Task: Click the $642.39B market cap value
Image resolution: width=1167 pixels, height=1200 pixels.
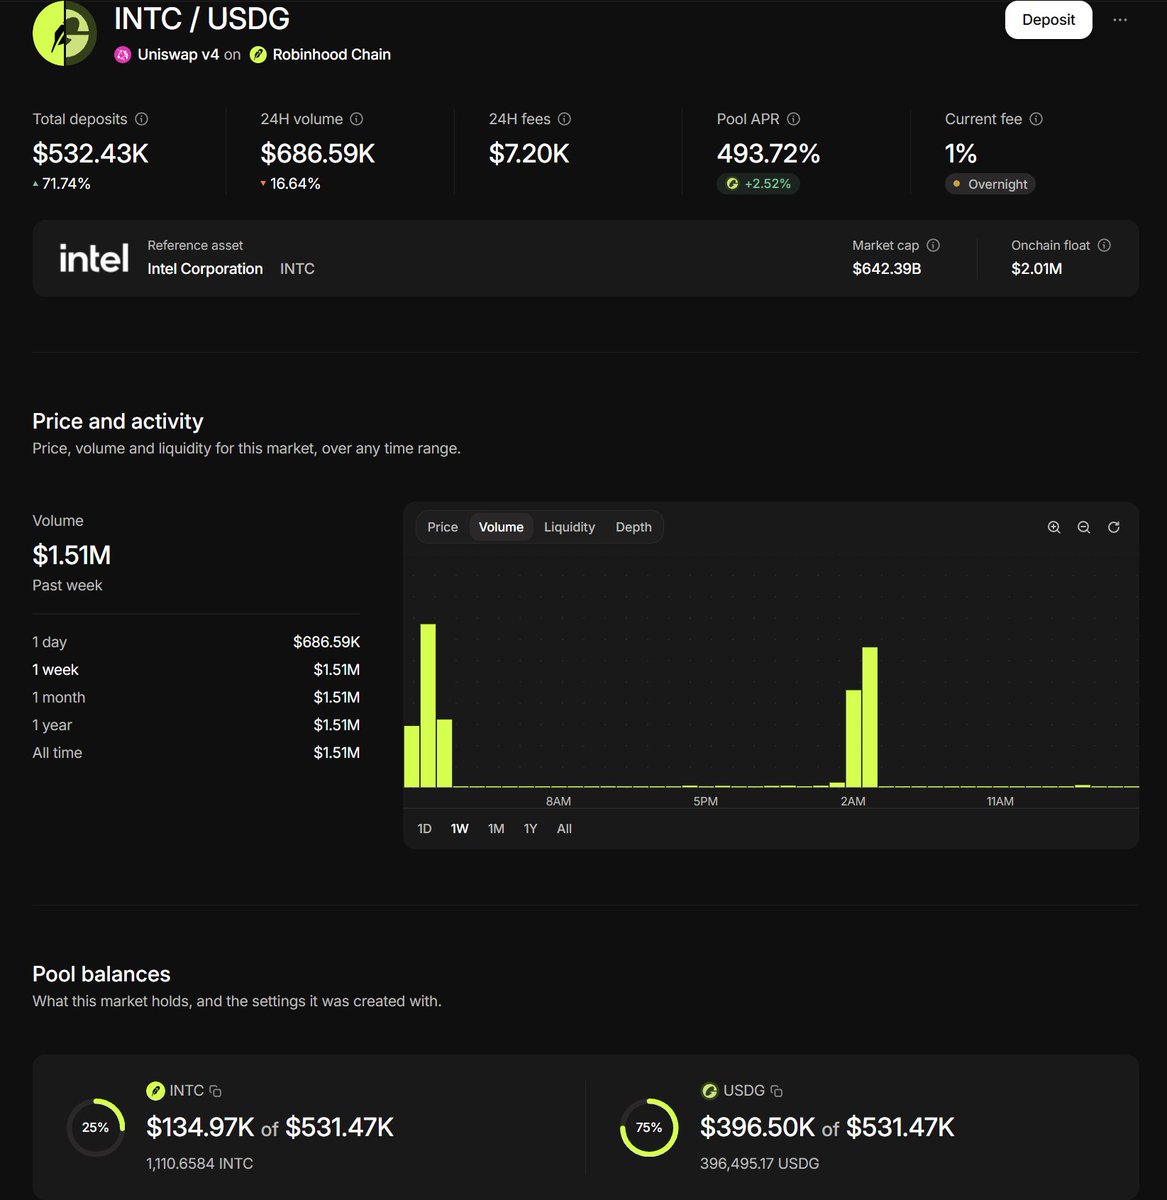Action: (x=887, y=269)
